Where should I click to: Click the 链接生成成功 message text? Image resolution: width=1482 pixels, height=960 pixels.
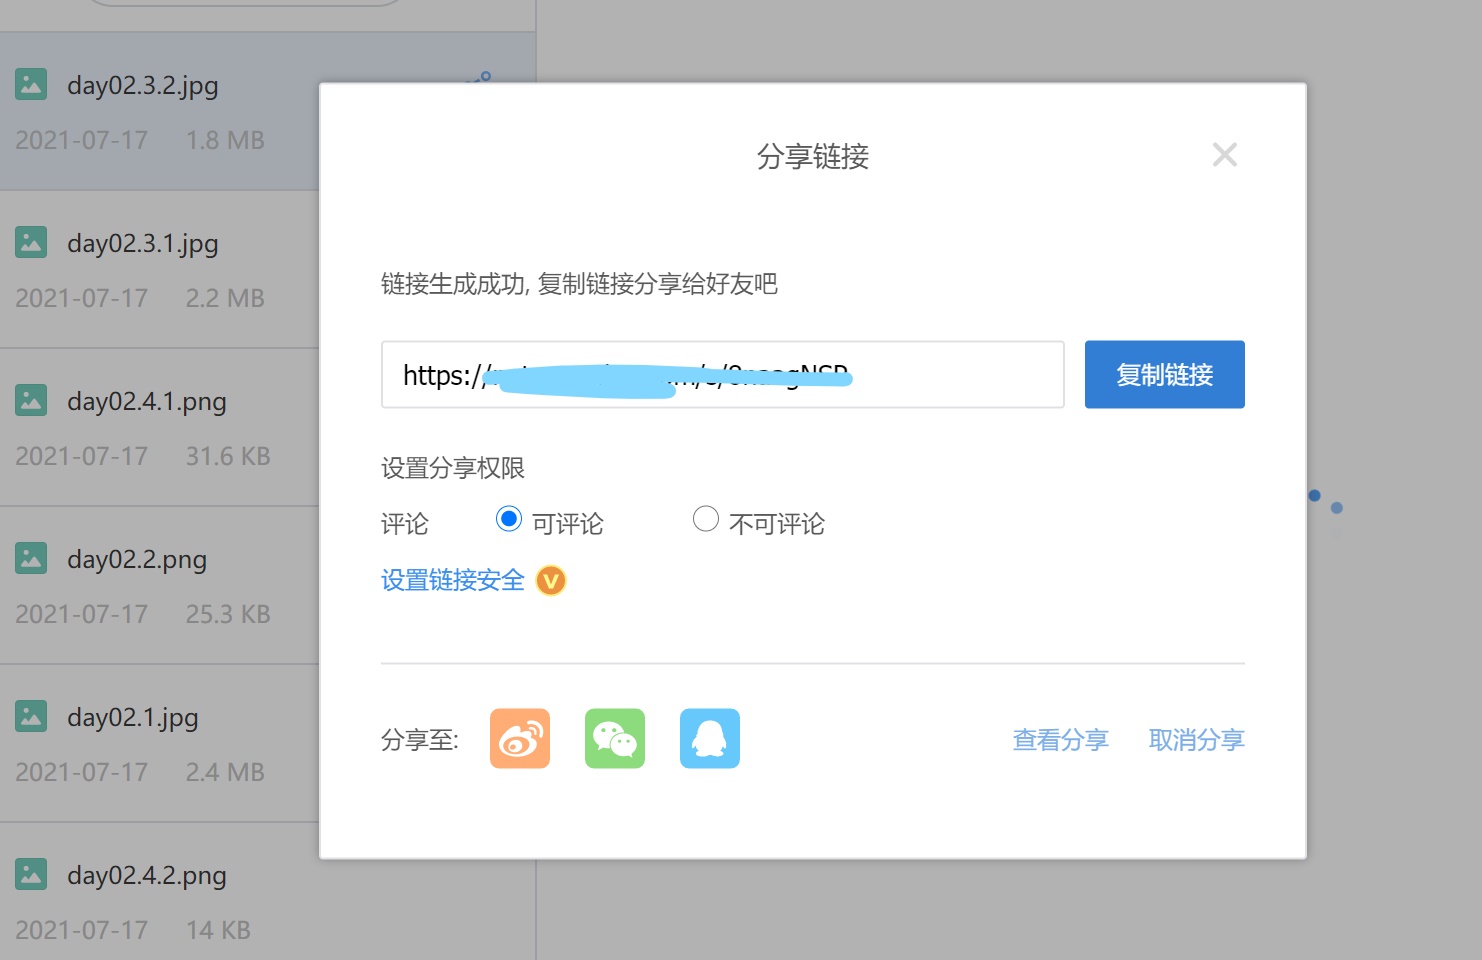pos(579,284)
